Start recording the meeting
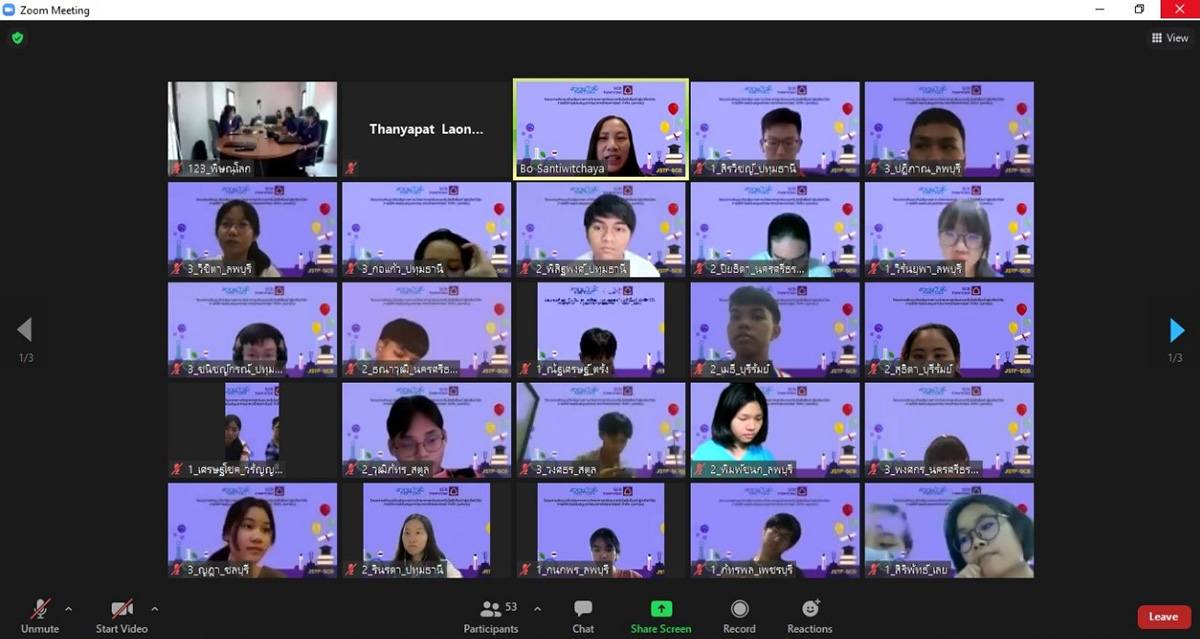This screenshot has width=1200, height=639. coord(739,613)
